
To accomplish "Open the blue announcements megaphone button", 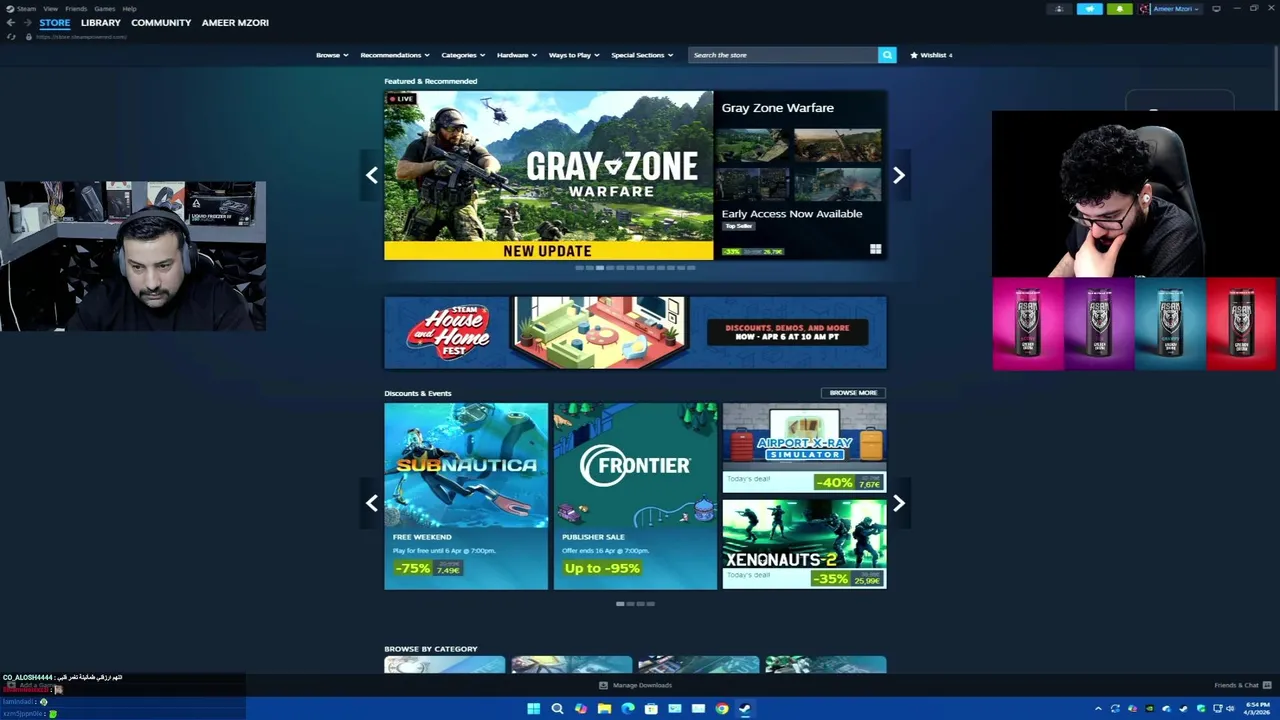I will [1089, 9].
